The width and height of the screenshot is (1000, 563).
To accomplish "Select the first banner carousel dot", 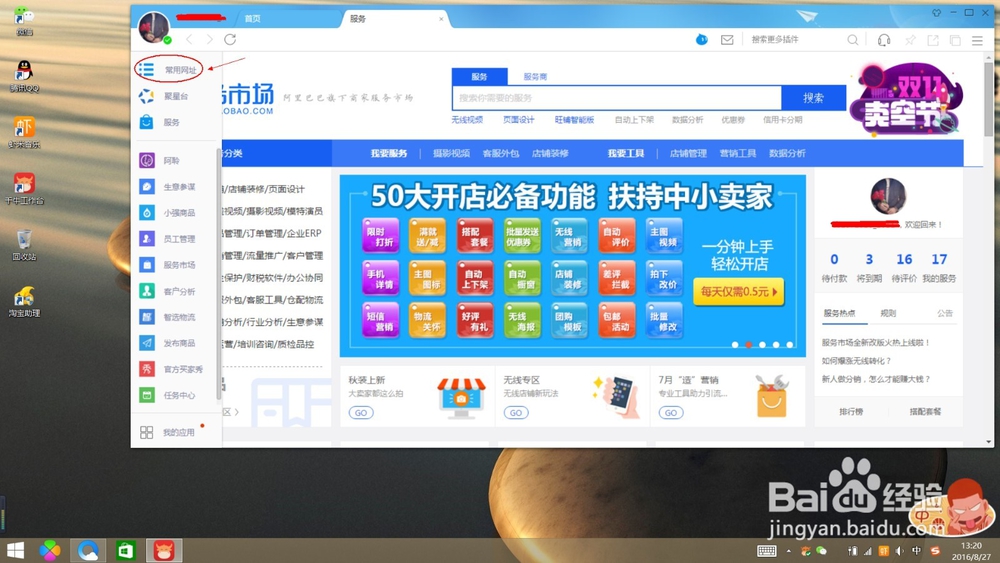I will 735,345.
